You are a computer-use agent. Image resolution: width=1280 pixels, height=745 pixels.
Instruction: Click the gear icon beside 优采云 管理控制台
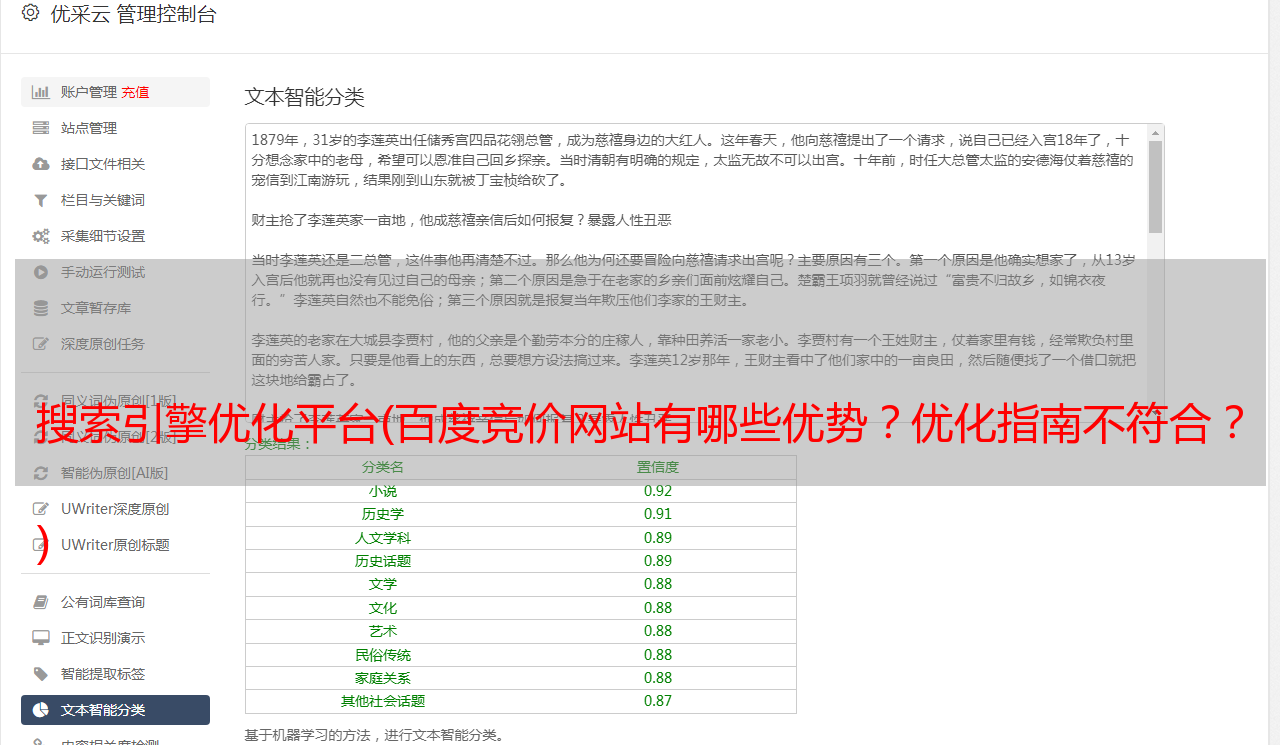point(30,14)
